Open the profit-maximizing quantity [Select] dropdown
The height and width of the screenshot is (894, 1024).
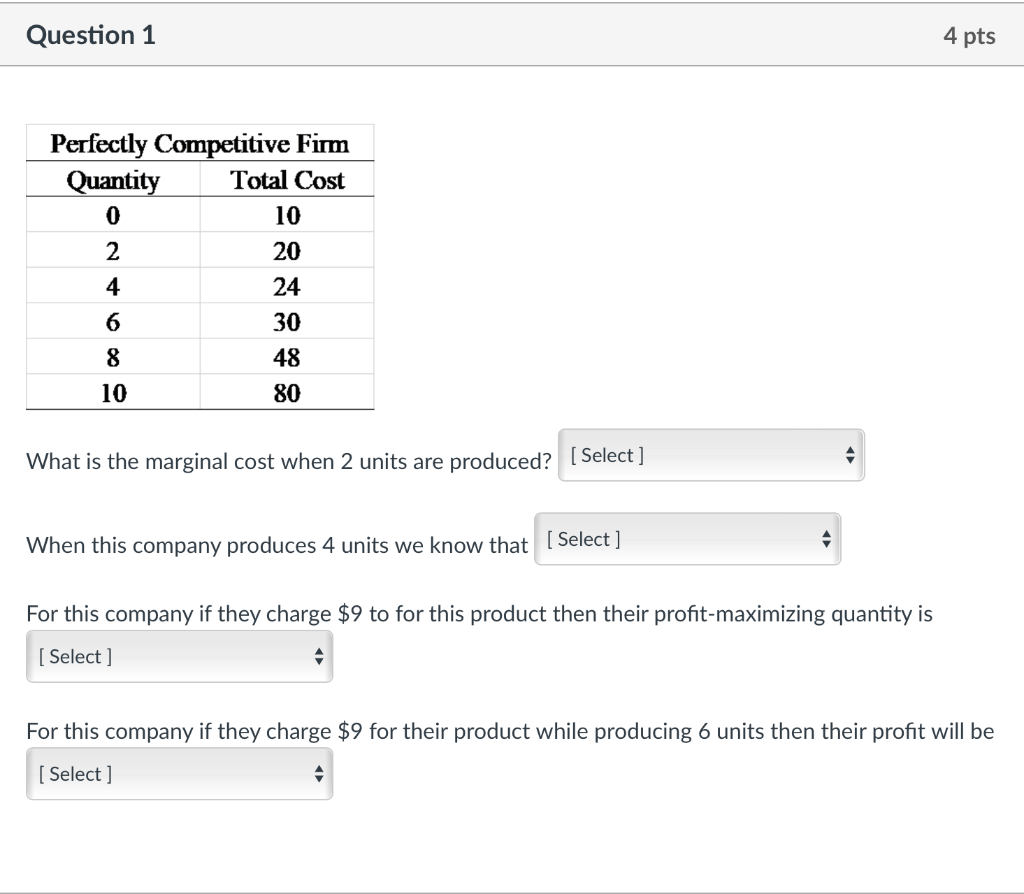tap(179, 656)
